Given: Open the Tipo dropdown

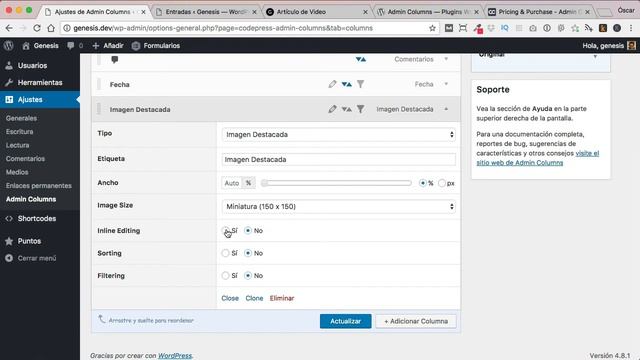Looking at the screenshot, I should click(x=338, y=135).
